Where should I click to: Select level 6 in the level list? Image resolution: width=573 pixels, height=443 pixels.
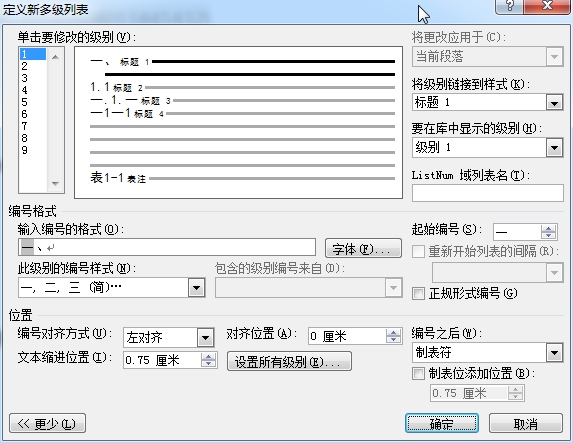click(33, 114)
